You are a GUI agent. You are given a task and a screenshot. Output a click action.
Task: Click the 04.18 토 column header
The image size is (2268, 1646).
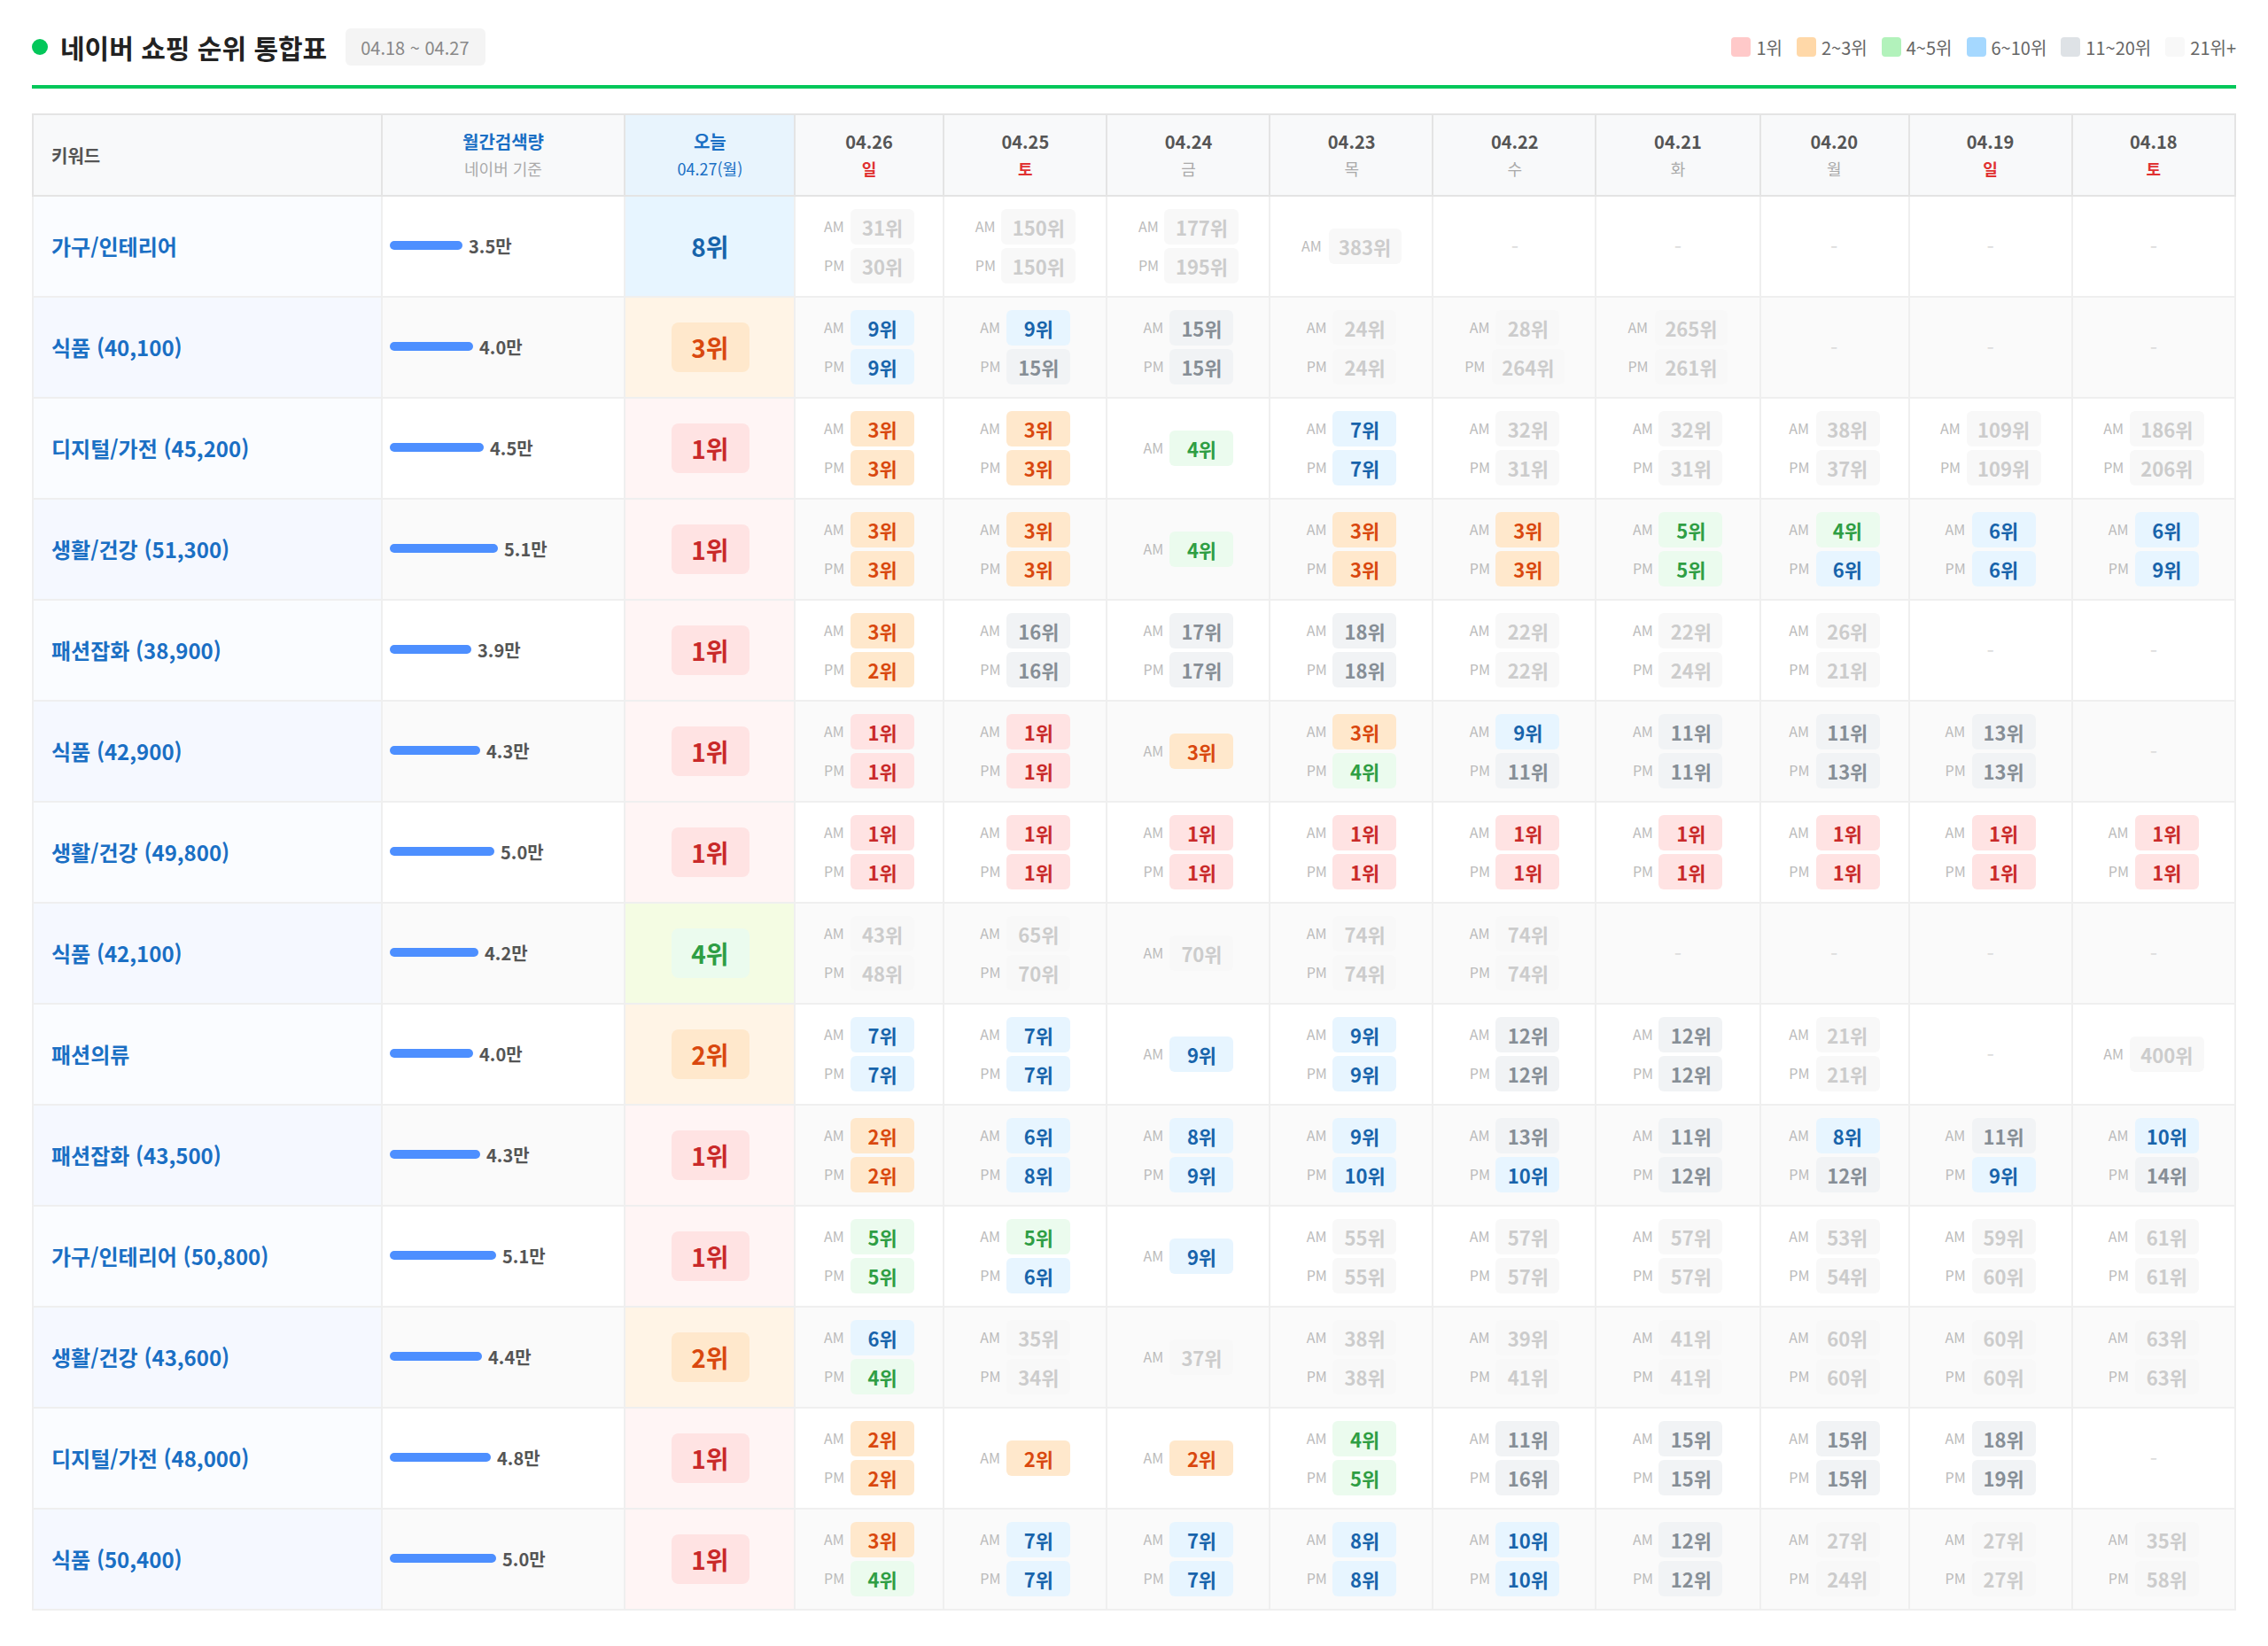(x=2152, y=155)
